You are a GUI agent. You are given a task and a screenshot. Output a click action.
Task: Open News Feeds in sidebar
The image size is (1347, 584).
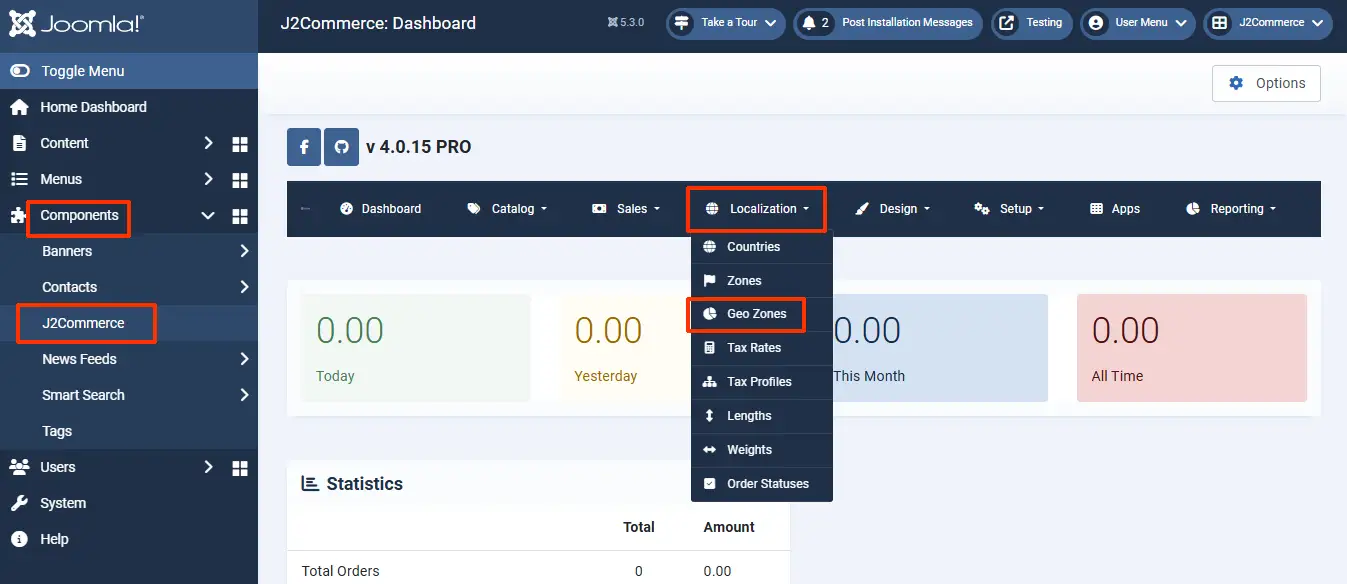point(79,359)
